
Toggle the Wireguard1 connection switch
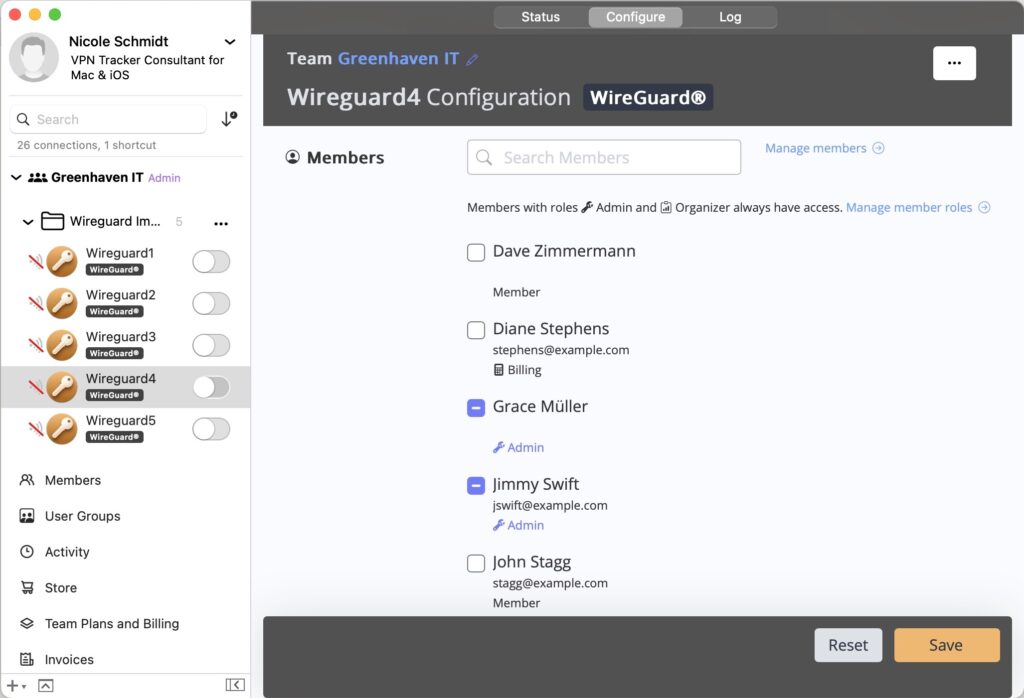(x=211, y=262)
